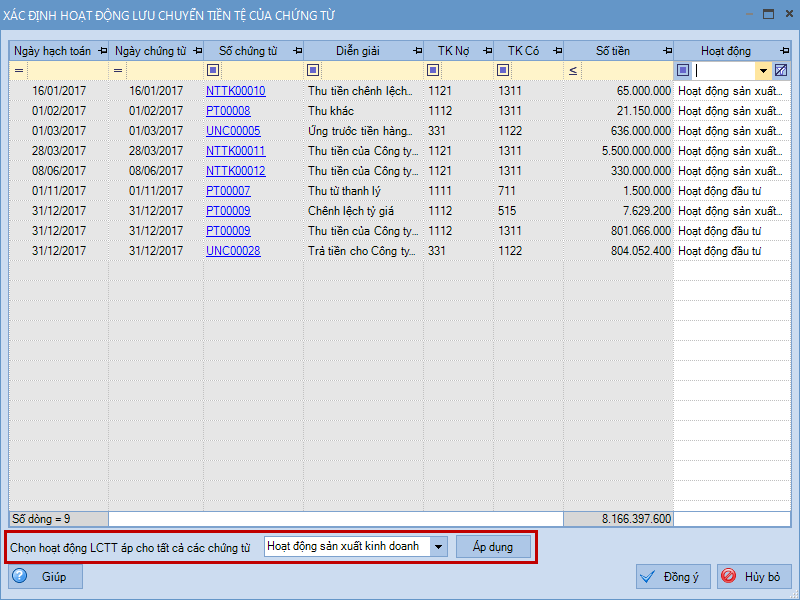Screen dimensions: 800x600
Task: Open voucher link UNC00028
Action: tap(233, 251)
